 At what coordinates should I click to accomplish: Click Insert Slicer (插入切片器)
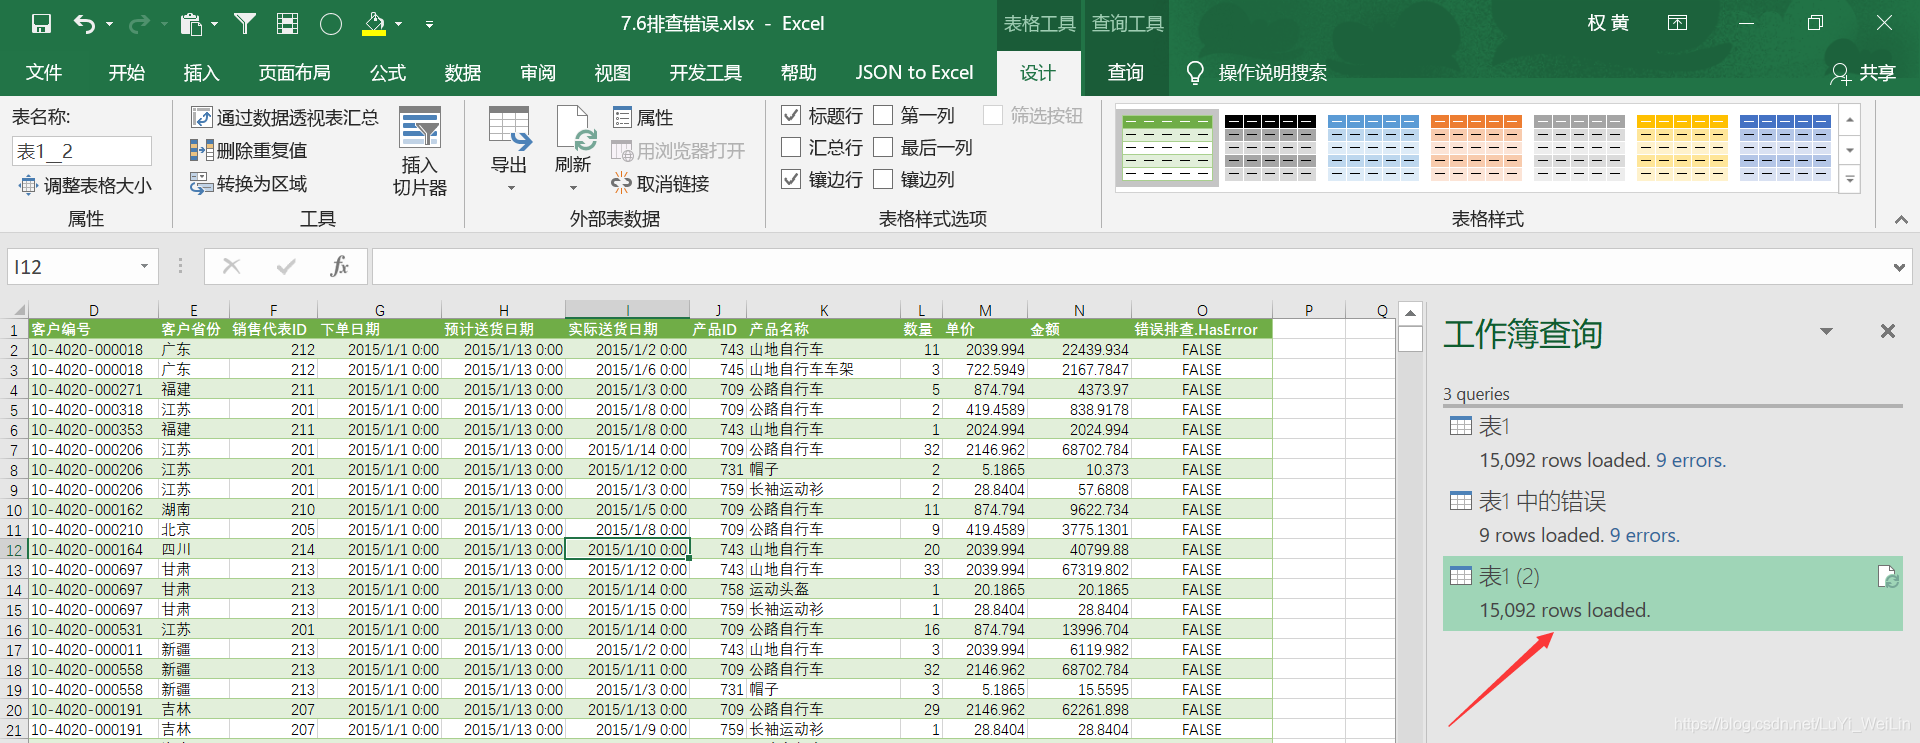[x=420, y=151]
